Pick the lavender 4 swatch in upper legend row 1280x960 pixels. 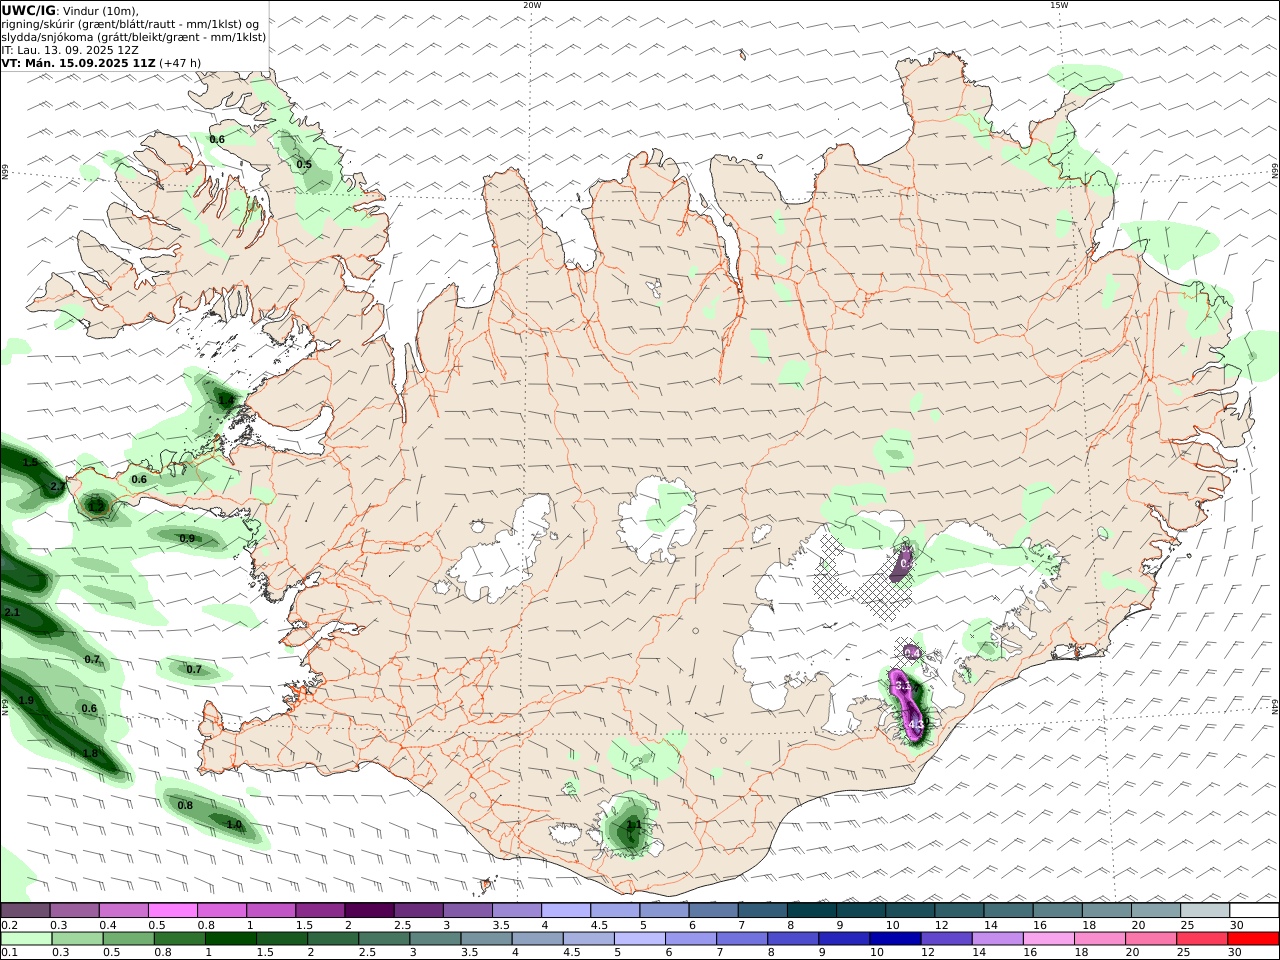click(566, 910)
